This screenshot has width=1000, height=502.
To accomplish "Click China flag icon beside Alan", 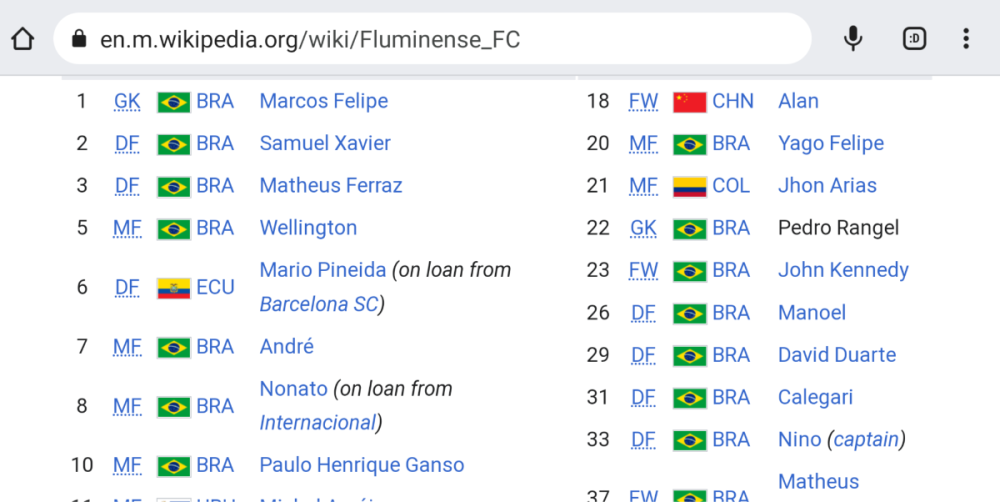I will coord(689,101).
